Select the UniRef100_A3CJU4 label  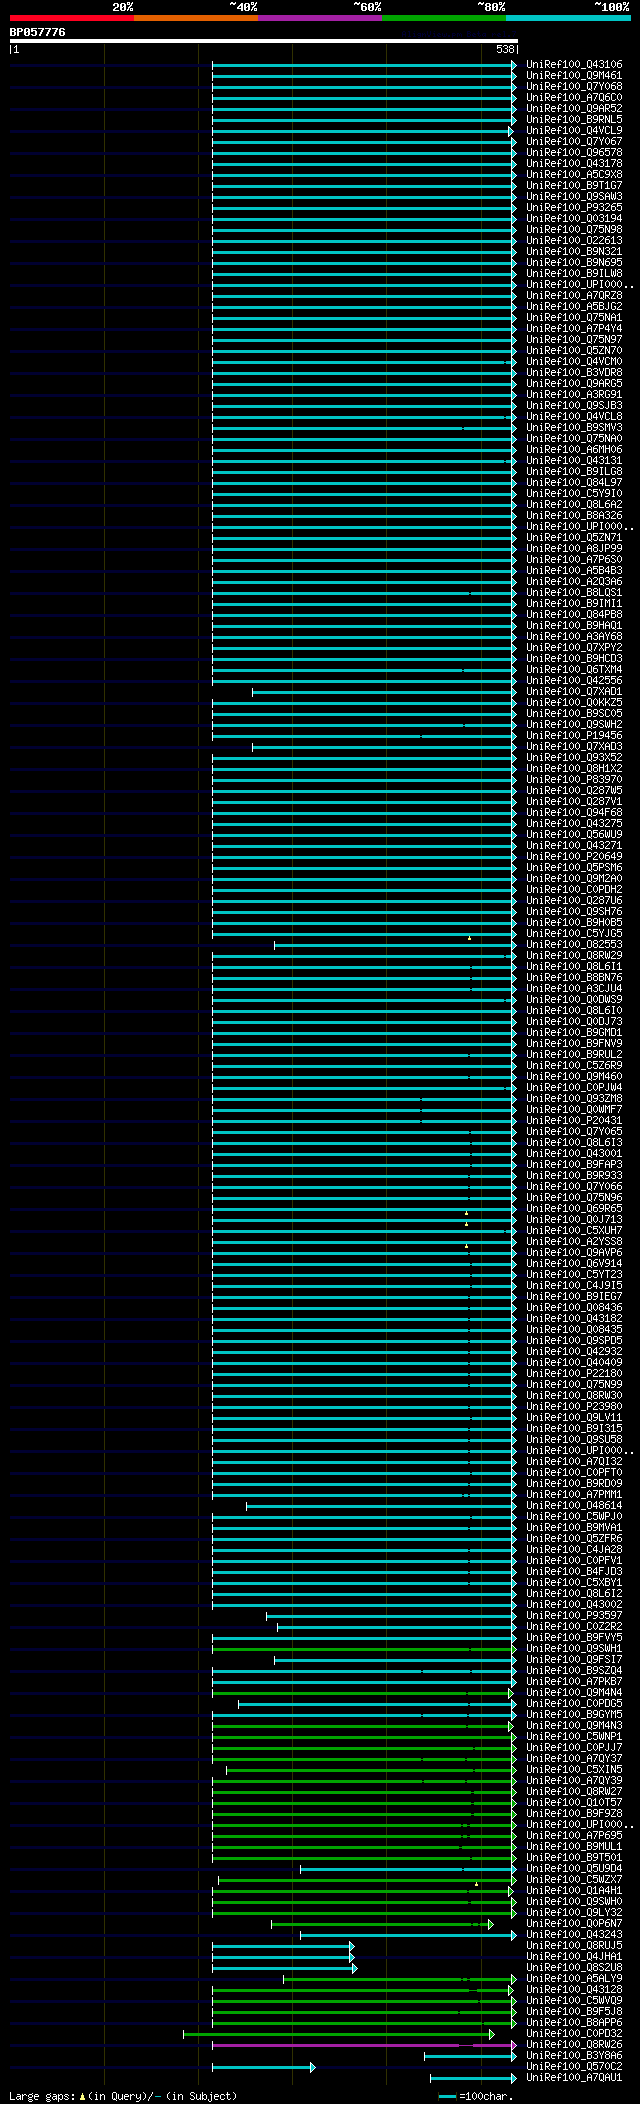(x=574, y=989)
